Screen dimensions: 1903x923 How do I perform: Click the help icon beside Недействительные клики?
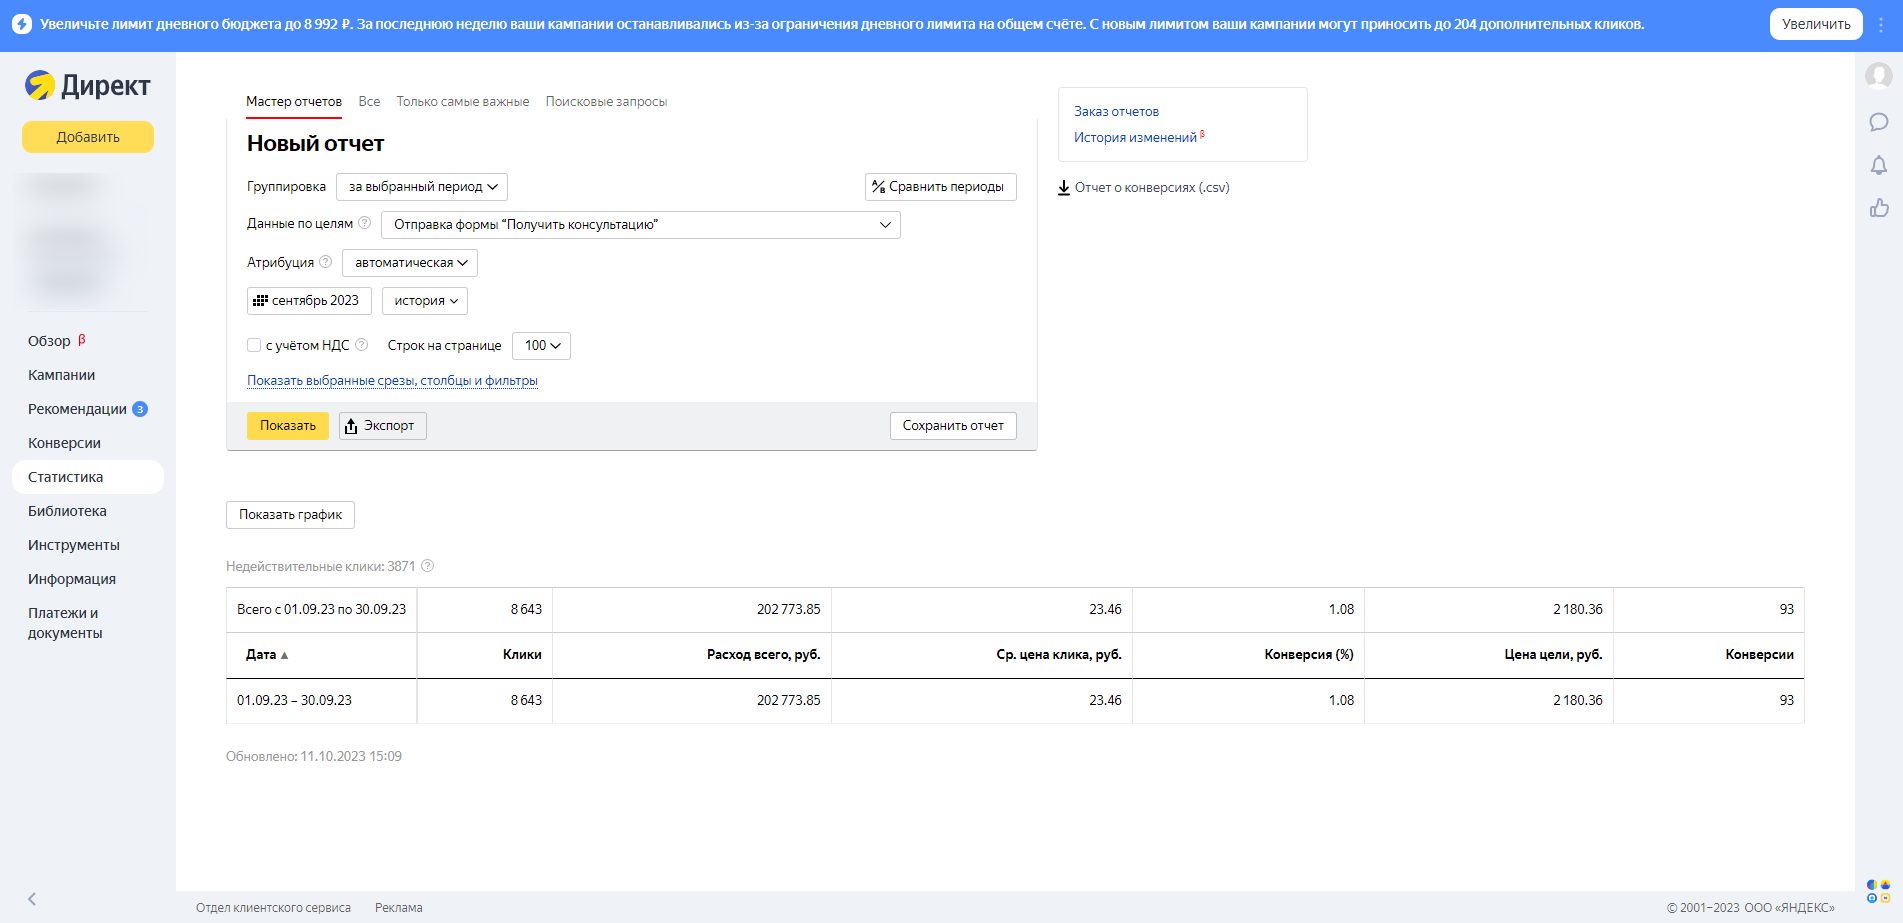(x=427, y=566)
